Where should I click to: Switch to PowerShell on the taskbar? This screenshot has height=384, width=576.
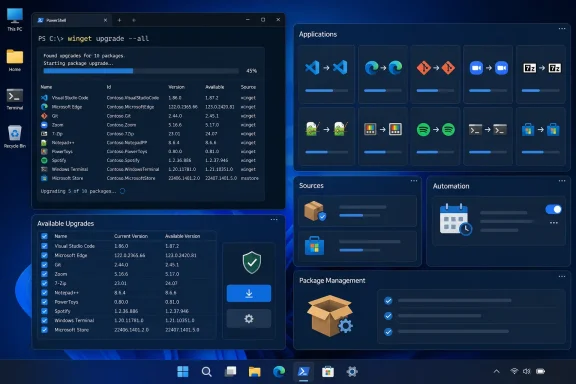303,372
